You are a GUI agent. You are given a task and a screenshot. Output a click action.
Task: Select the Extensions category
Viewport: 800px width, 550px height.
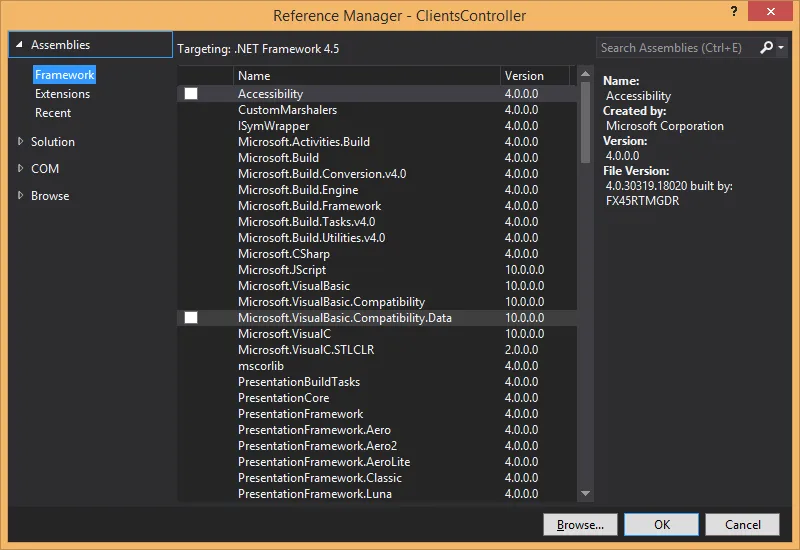pos(62,94)
